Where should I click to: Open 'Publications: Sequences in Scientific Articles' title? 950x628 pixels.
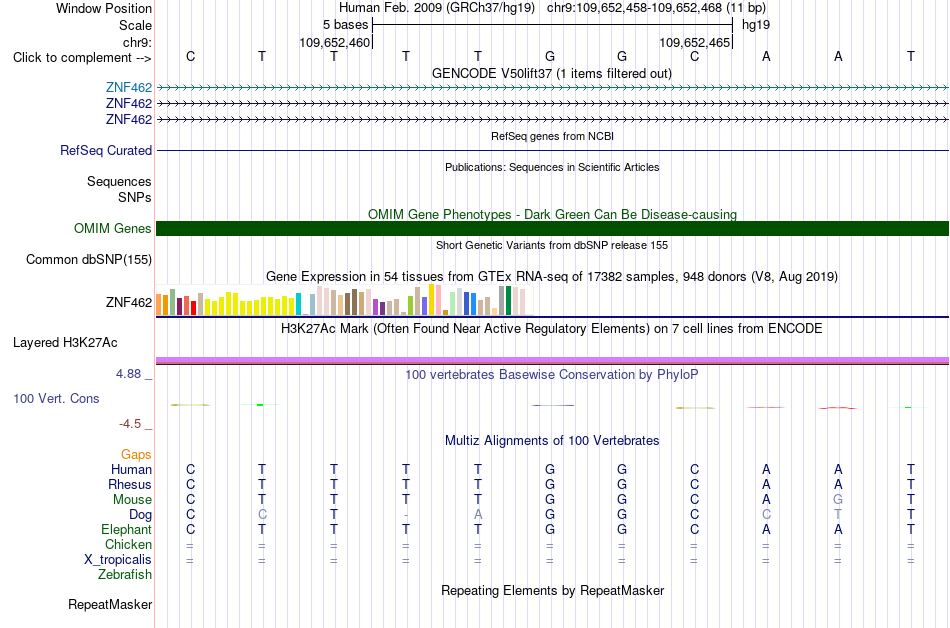(x=552, y=167)
